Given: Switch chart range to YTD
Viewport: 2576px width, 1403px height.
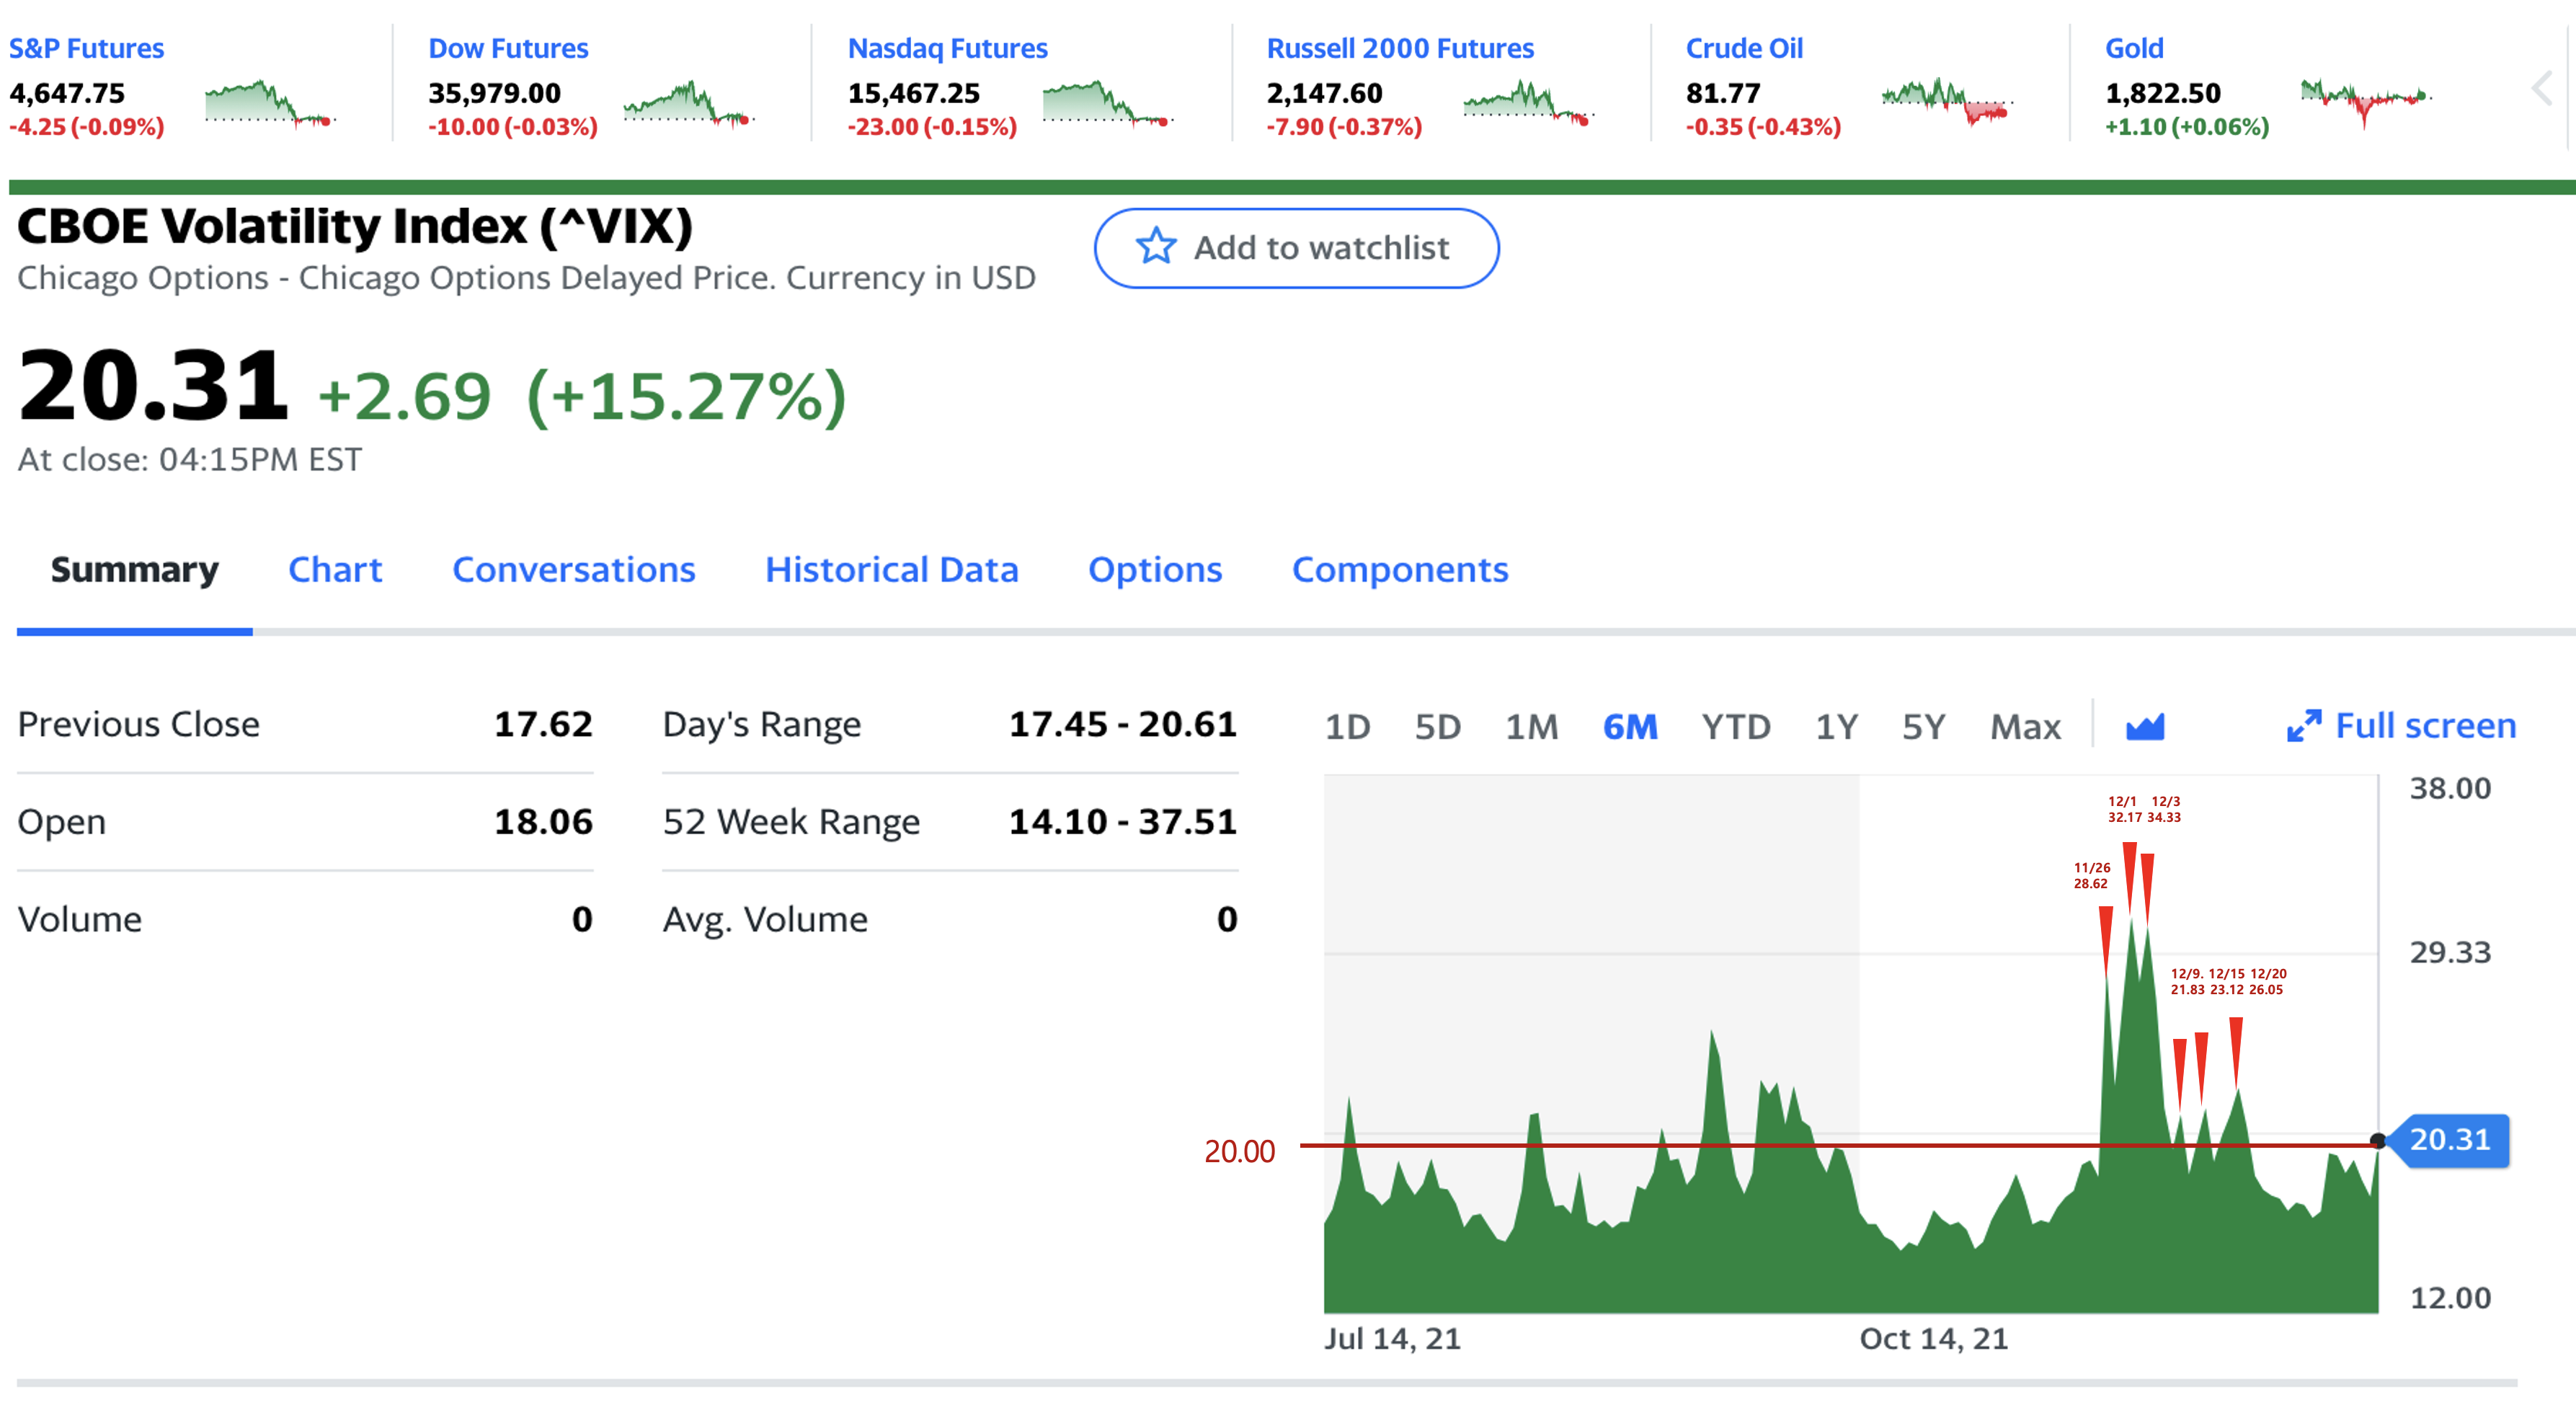Looking at the screenshot, I should [x=1735, y=726].
